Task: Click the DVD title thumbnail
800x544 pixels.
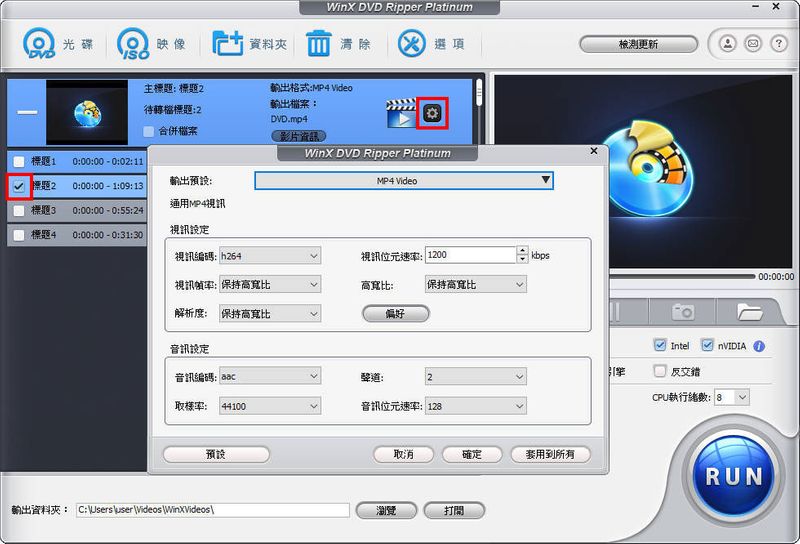Action: [87, 112]
